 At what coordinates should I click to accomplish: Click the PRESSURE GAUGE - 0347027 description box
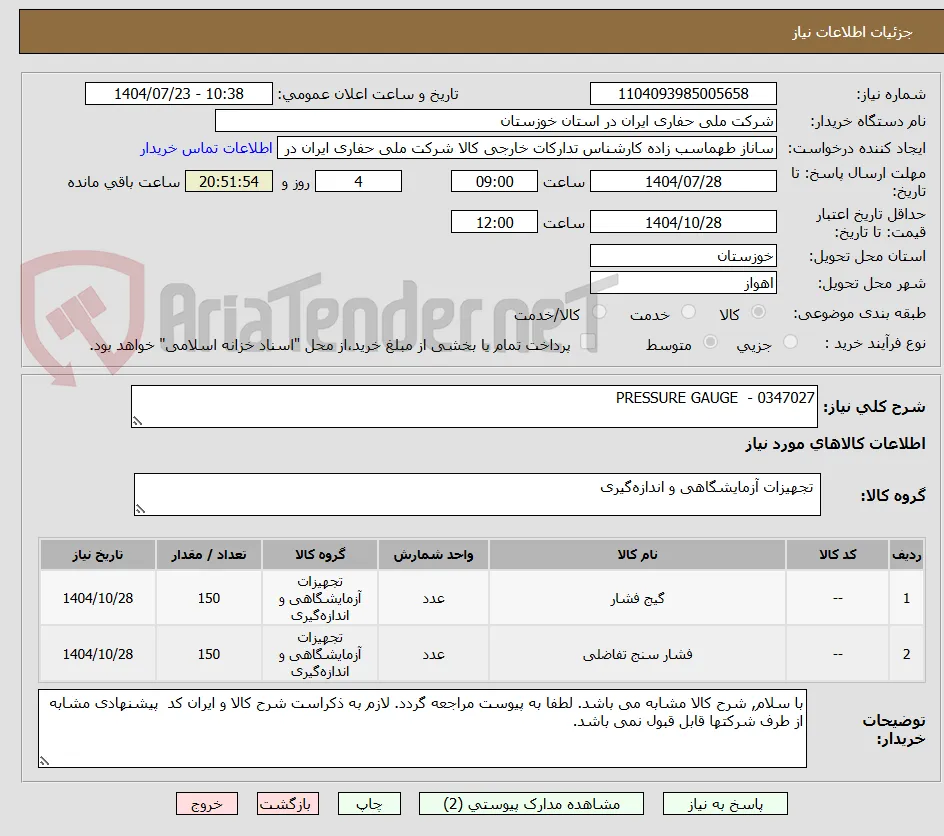[x=474, y=406]
